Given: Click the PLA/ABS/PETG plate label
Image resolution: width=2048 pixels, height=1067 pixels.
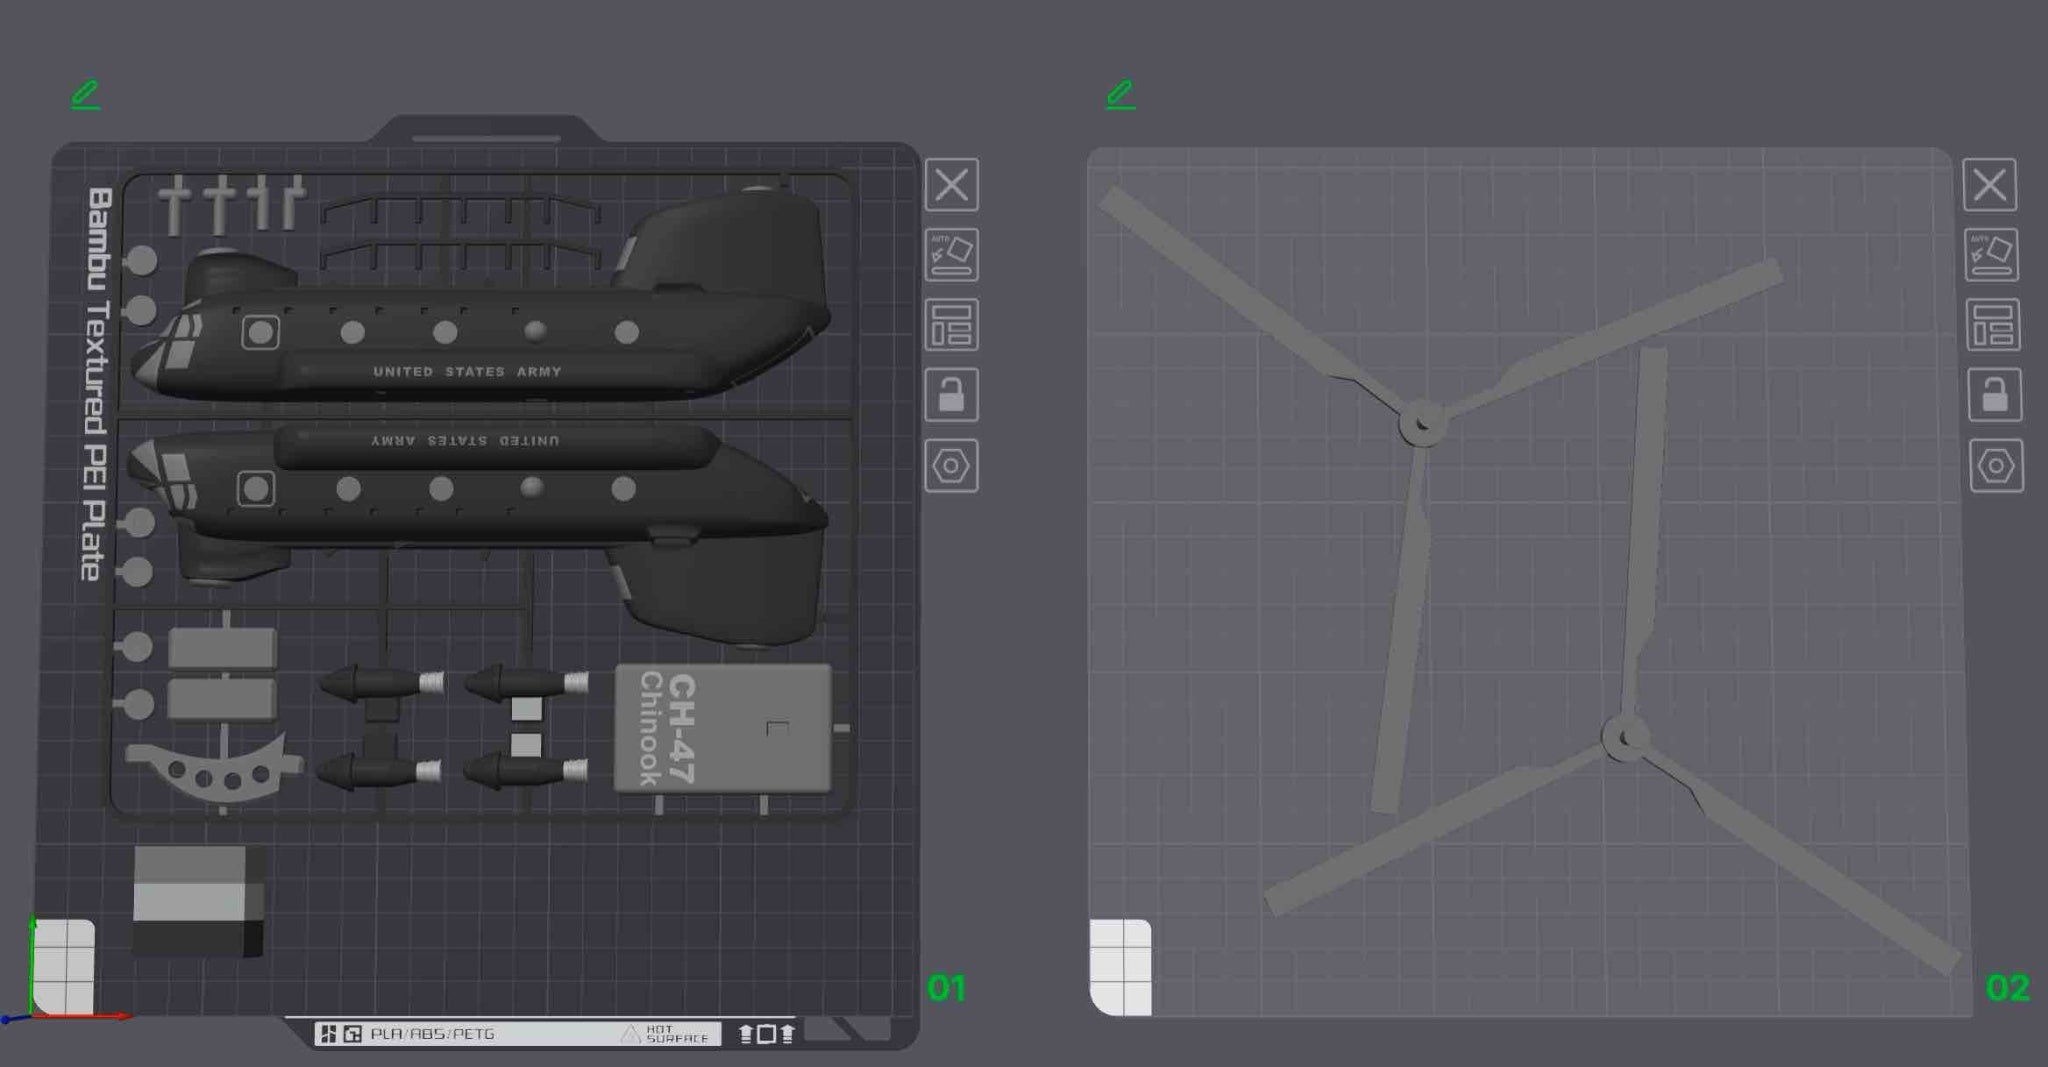Looking at the screenshot, I should click(x=432, y=1034).
